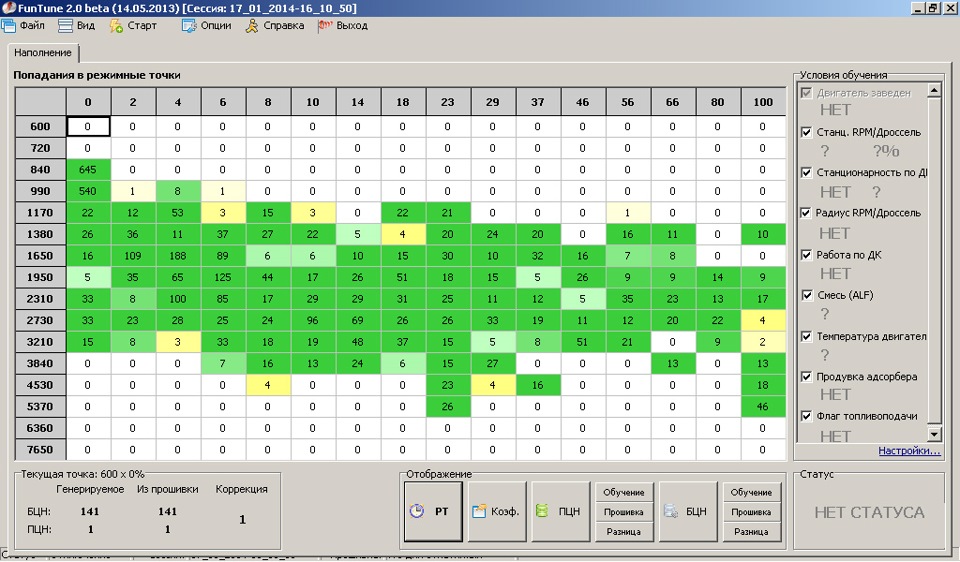Toggle Смесь (ALF) checkbox
The image size is (960, 562).
(806, 295)
